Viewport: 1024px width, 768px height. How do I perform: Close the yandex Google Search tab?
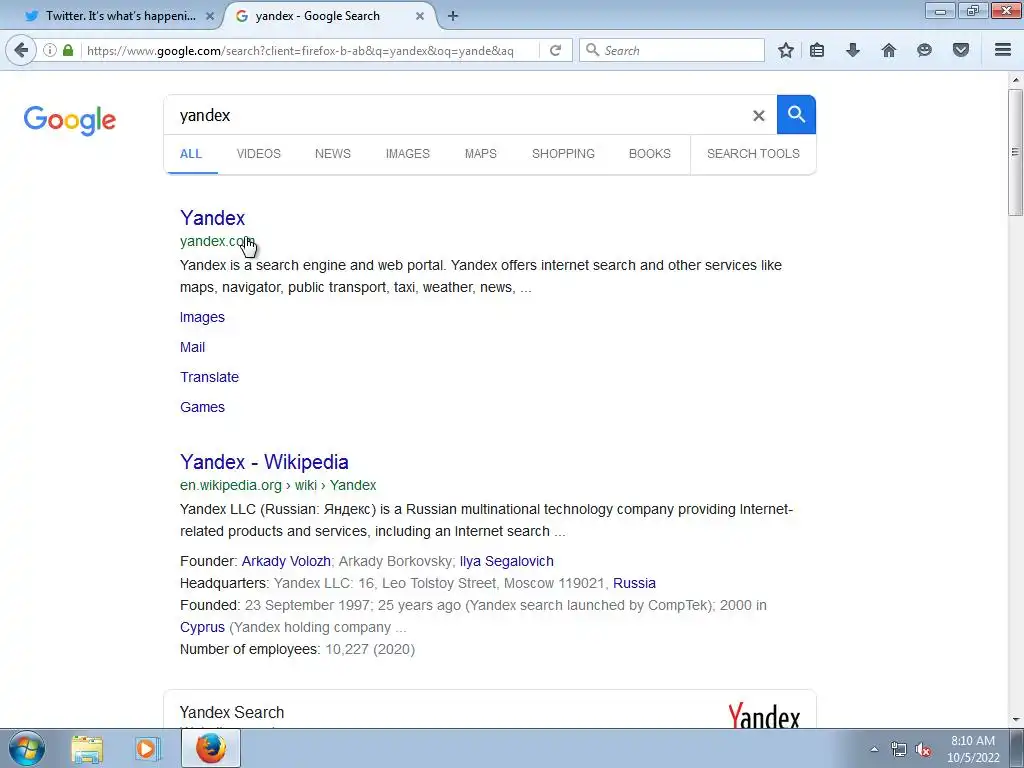pyautogui.click(x=420, y=16)
